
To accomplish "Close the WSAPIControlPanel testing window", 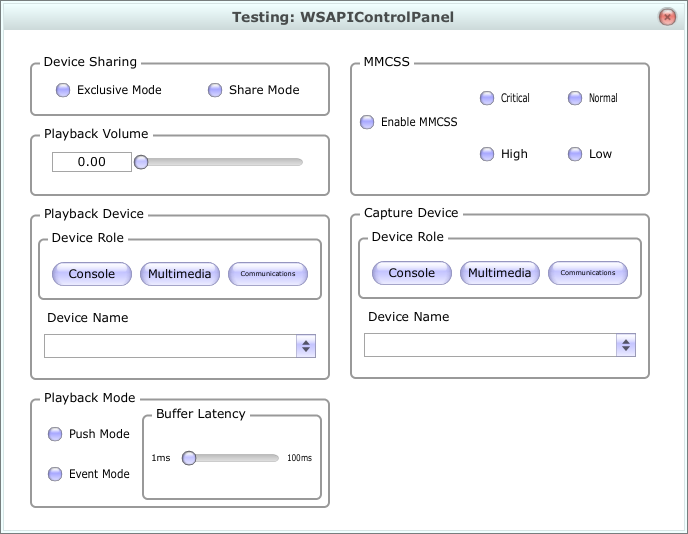I will (667, 17).
